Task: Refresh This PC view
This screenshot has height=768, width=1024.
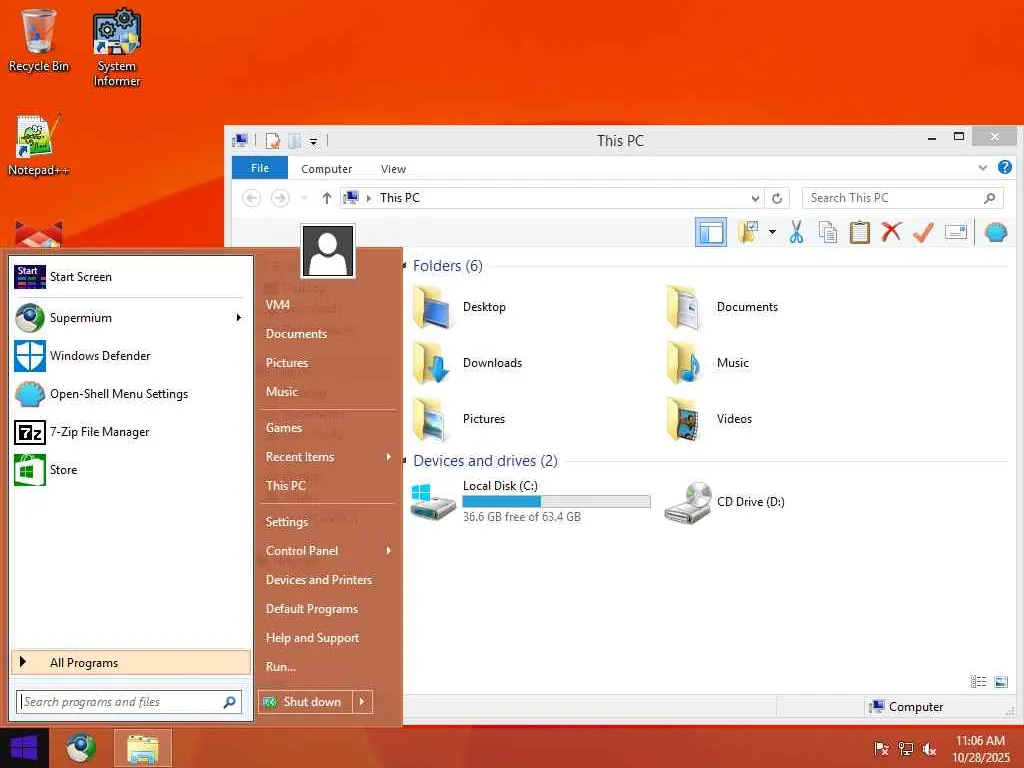Action: point(777,198)
